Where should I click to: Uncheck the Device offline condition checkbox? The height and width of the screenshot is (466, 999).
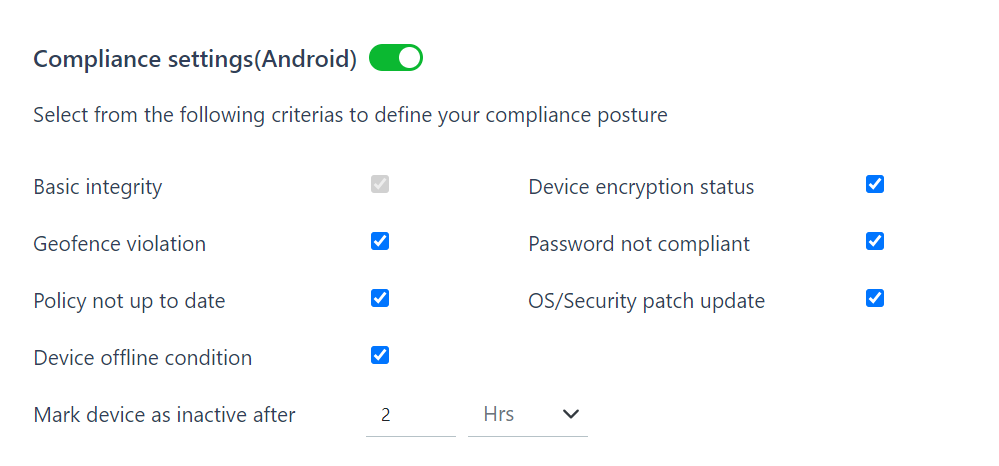coord(380,356)
